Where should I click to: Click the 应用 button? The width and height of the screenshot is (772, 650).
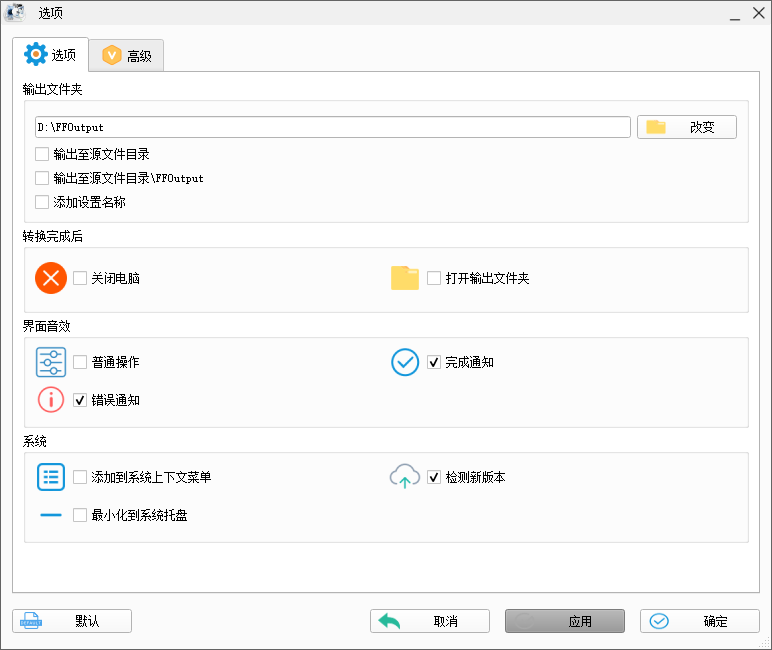tap(565, 621)
